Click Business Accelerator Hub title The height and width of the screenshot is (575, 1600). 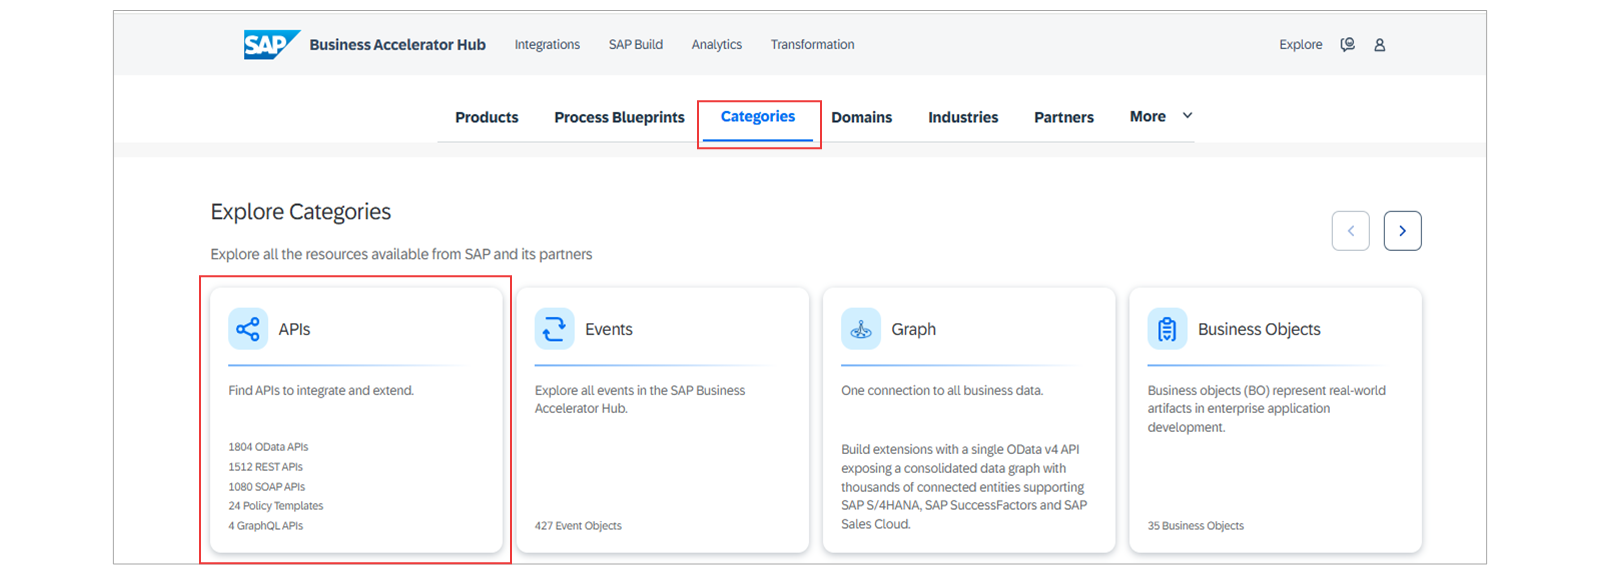[x=398, y=45]
